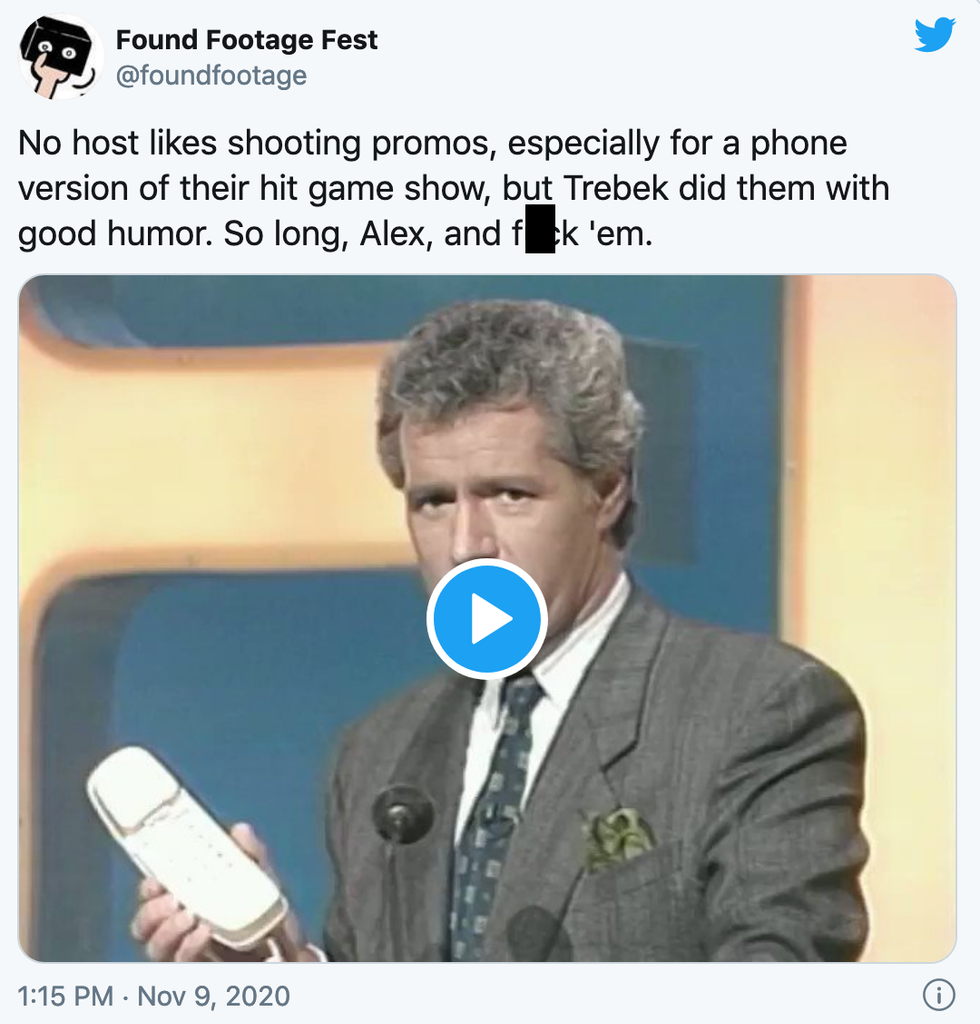This screenshot has width=980, height=1024.
Task: Click the green pocket square in video
Action: pyautogui.click(x=616, y=837)
